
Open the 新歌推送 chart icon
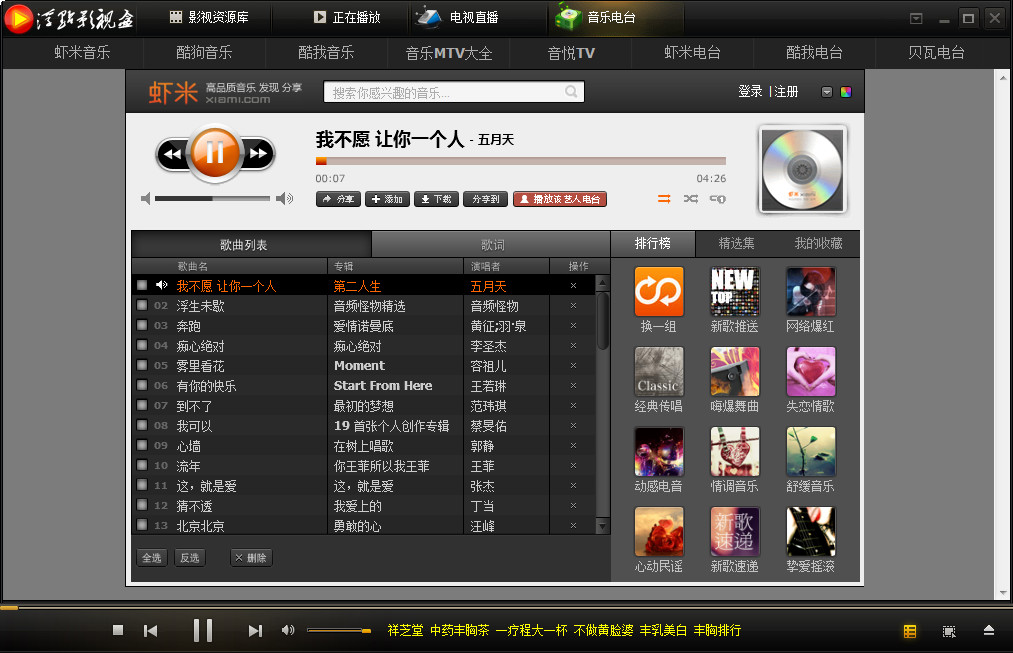(735, 291)
